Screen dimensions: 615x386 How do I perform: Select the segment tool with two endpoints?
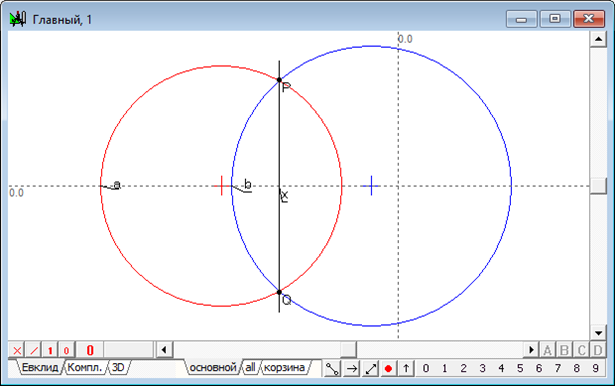[x=332, y=368]
